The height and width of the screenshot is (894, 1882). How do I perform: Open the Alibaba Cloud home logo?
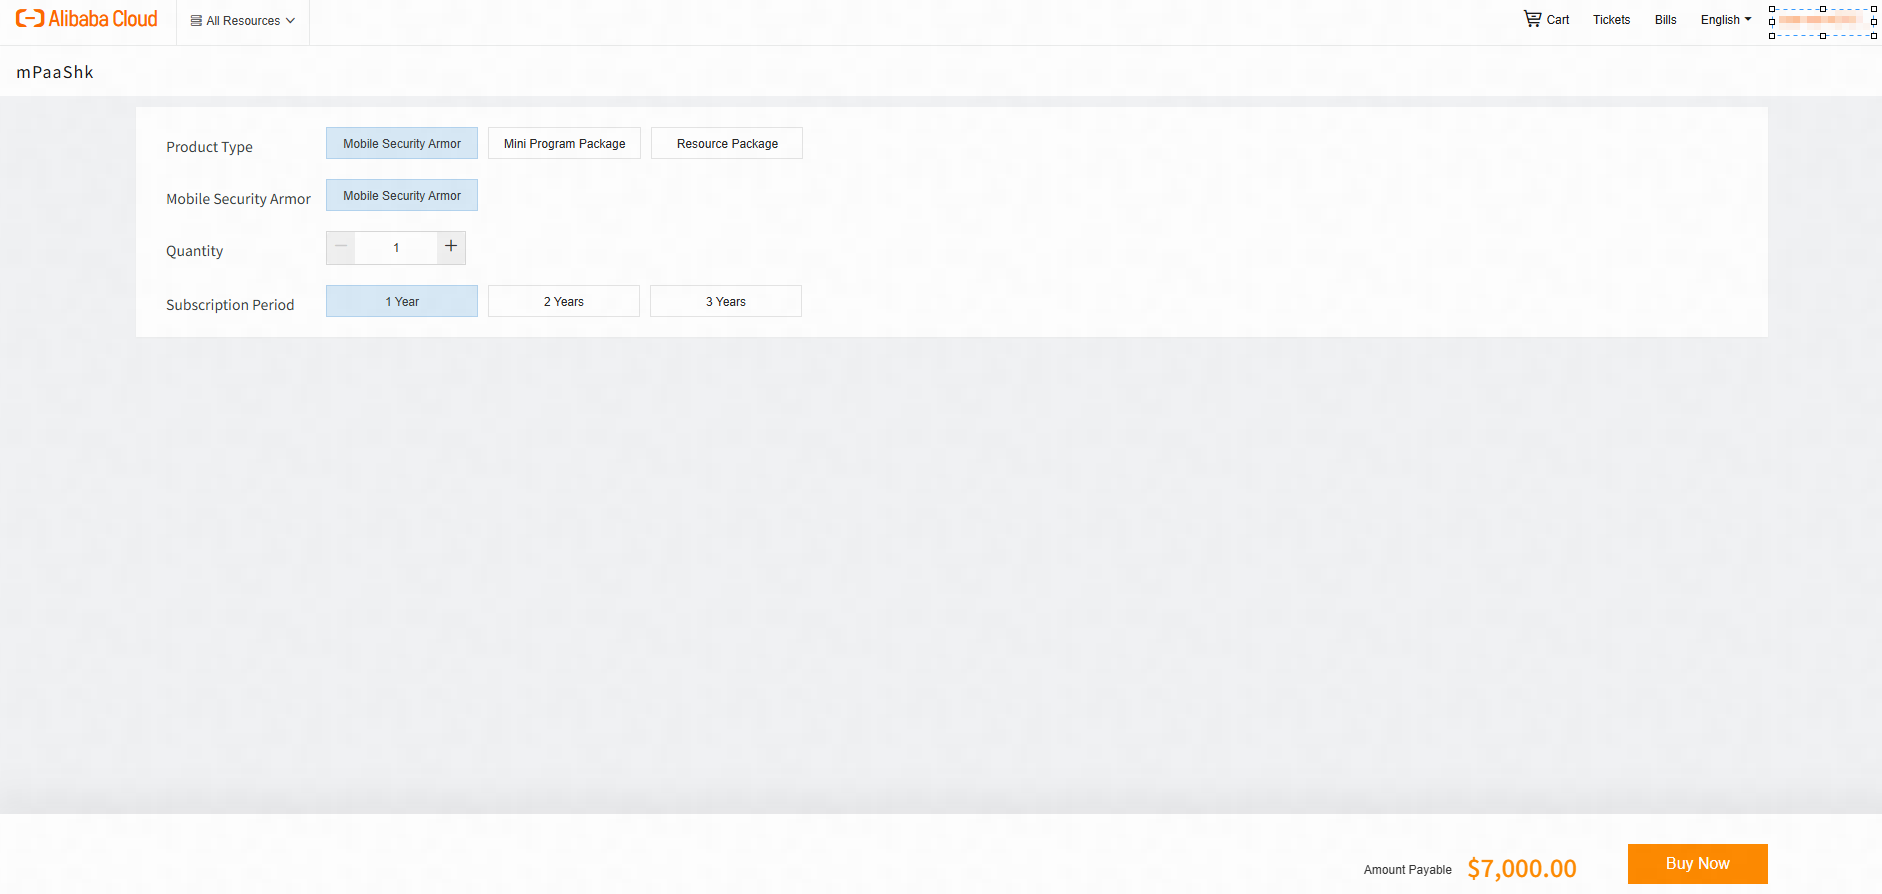[87, 19]
